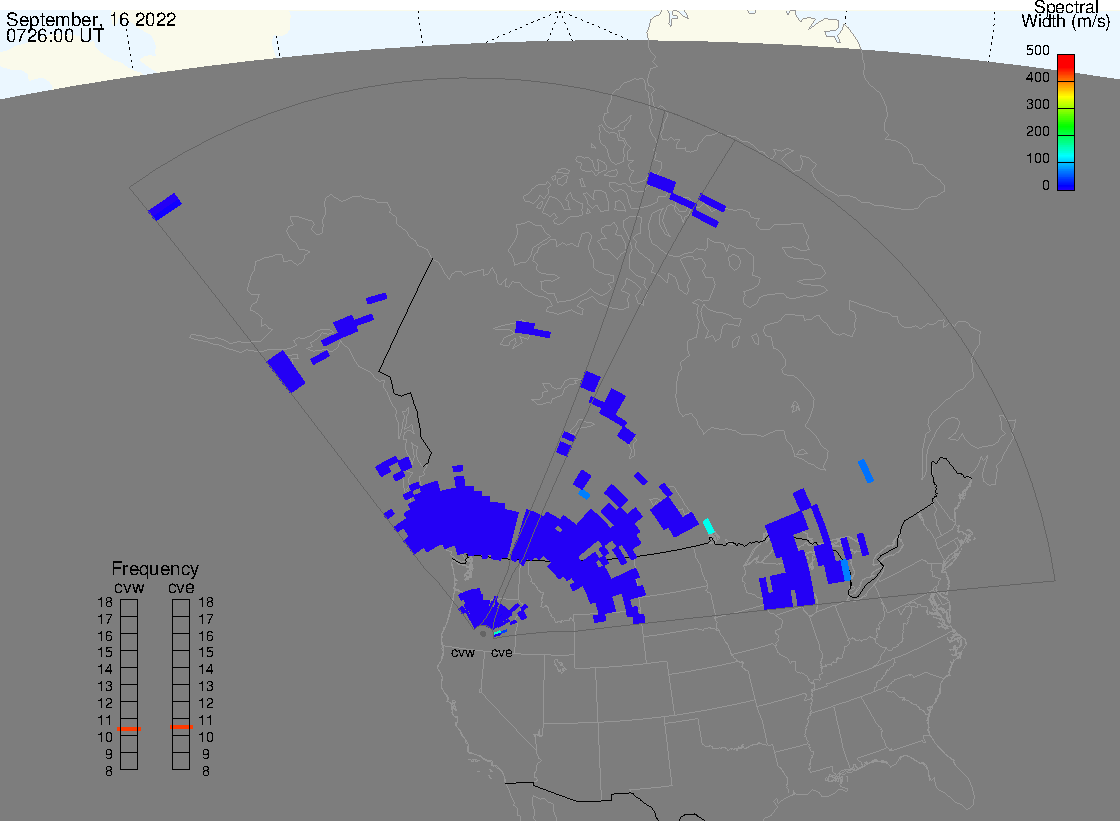Screen dimensions: 1120x821
Task: Click the "14" label beside the cve frequency bar
Action: [x=206, y=670]
